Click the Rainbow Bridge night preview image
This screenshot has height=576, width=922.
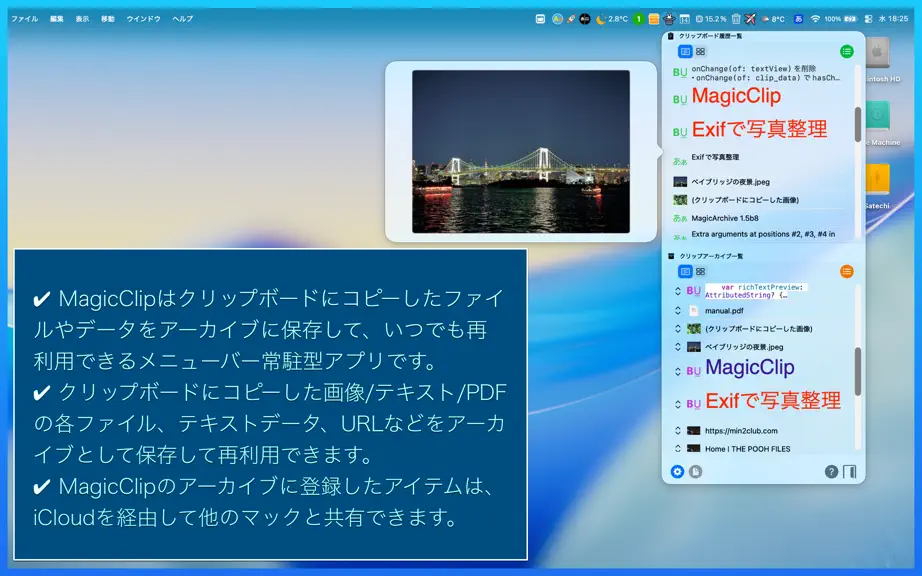(520, 152)
